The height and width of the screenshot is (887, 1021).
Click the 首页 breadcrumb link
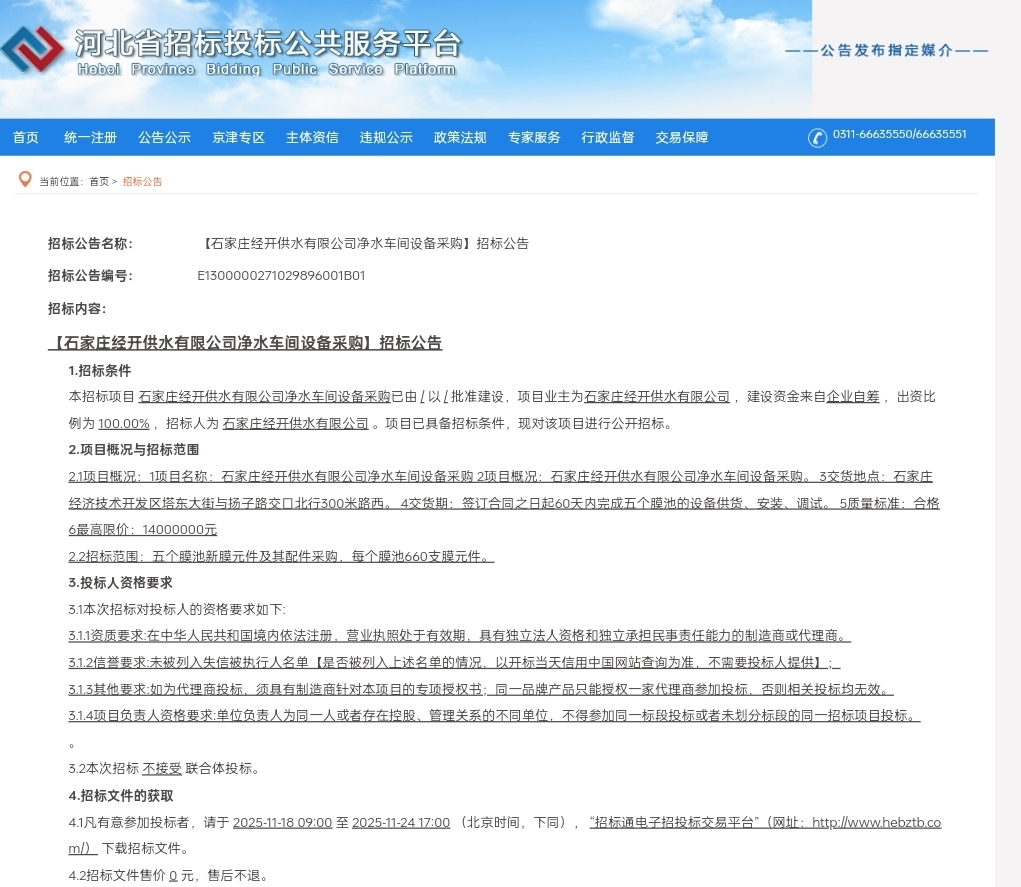[99, 182]
